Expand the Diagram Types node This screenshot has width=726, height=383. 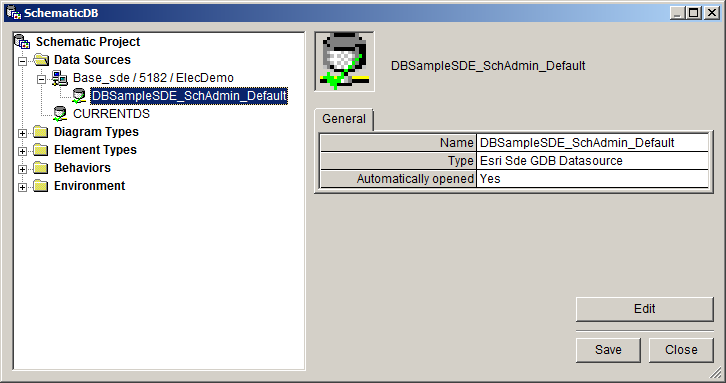click(x=22, y=133)
